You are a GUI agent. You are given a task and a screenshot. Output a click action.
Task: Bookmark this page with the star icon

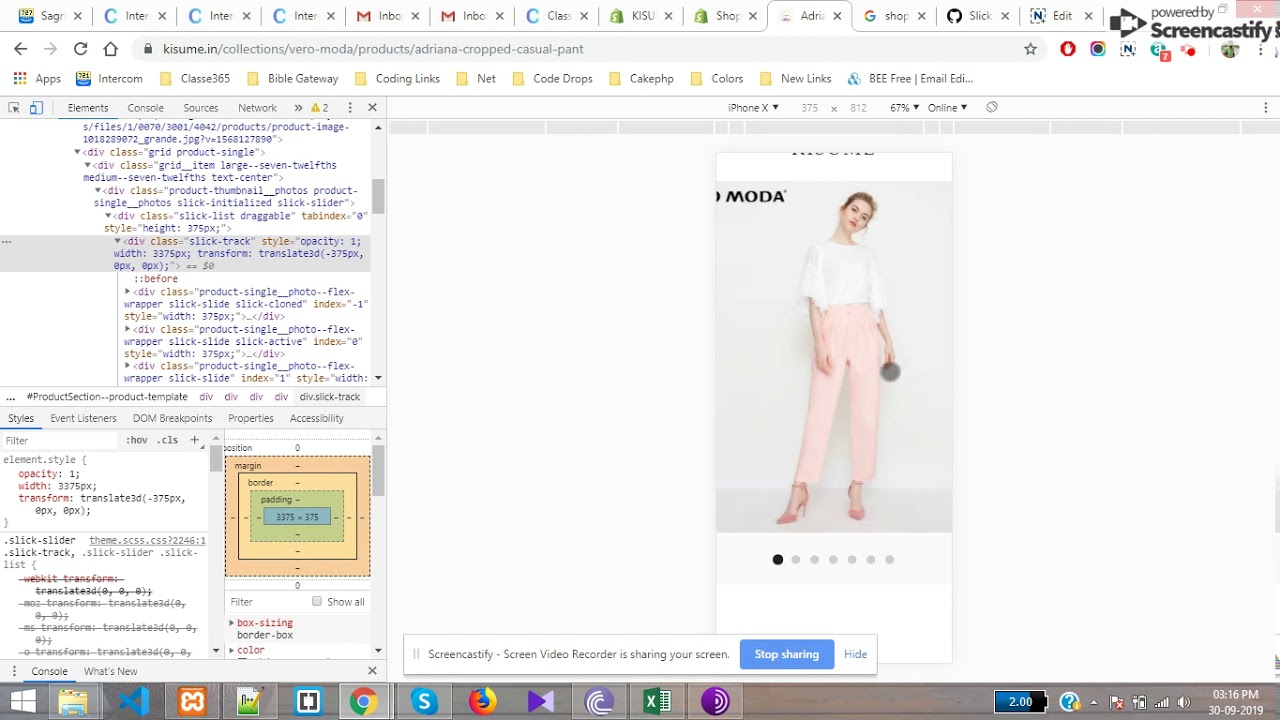[1030, 48]
